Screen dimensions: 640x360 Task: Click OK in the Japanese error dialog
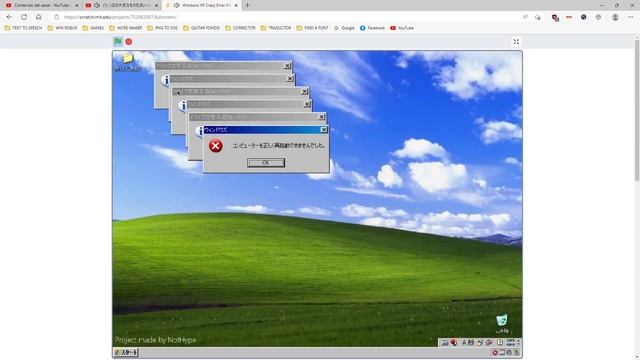(266, 162)
